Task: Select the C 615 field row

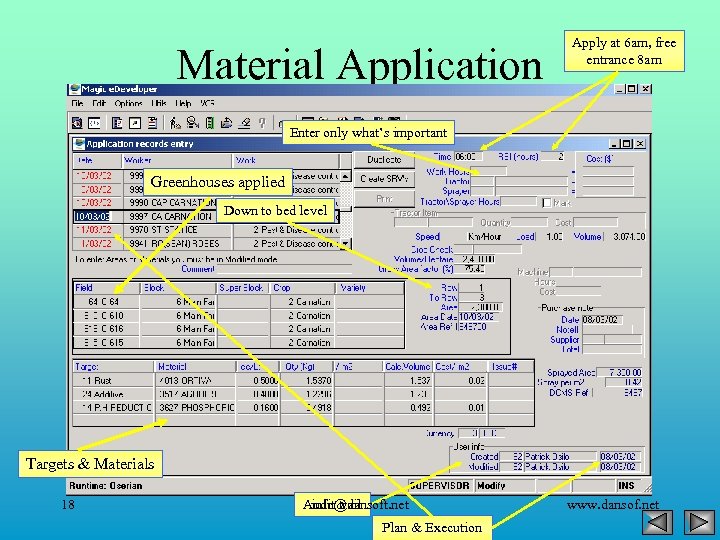Action: click(x=239, y=342)
